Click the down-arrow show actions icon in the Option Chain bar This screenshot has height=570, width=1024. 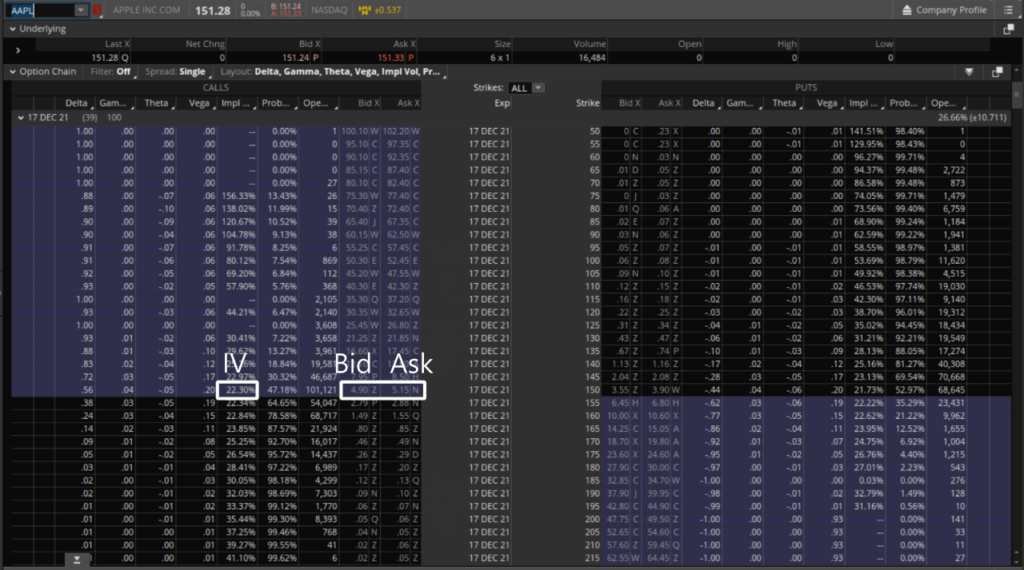pos(969,72)
